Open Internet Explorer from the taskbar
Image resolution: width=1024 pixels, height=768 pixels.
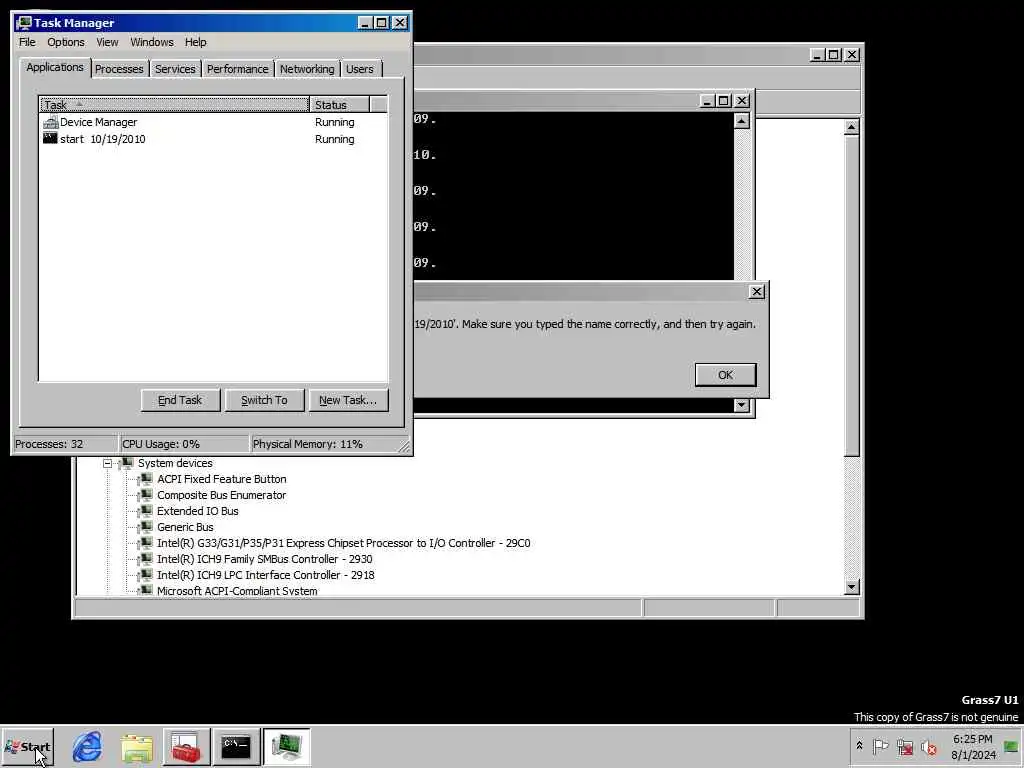87,746
